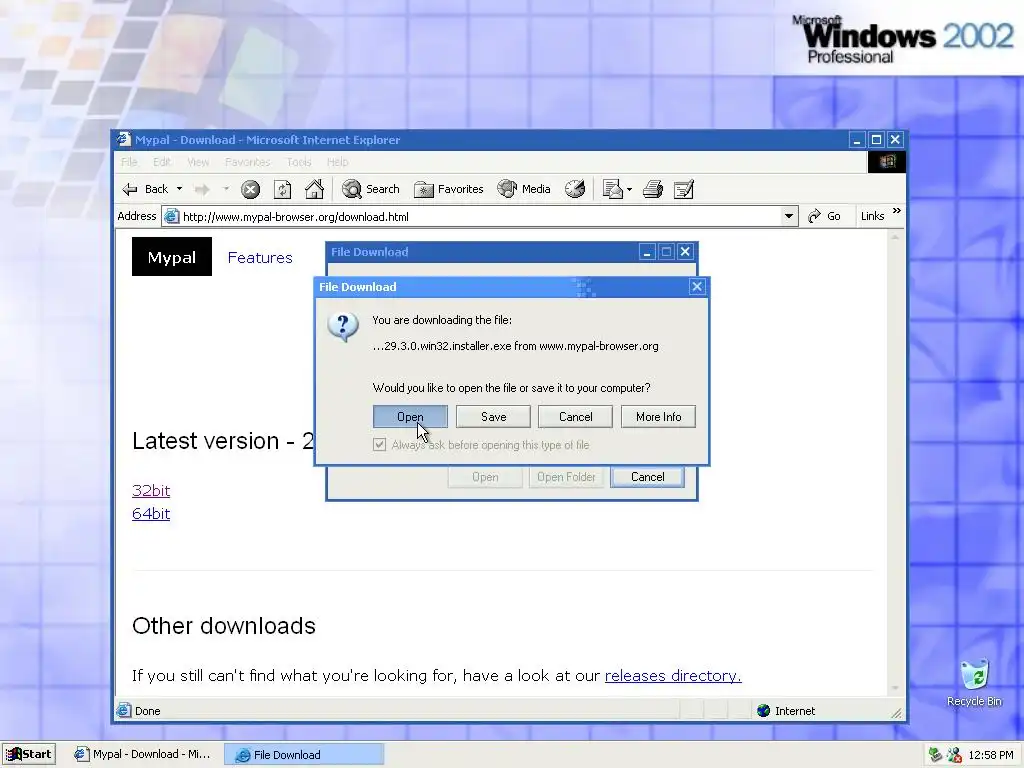Click Cancel in the rear File Download window
This screenshot has height=768, width=1024.
pos(647,477)
